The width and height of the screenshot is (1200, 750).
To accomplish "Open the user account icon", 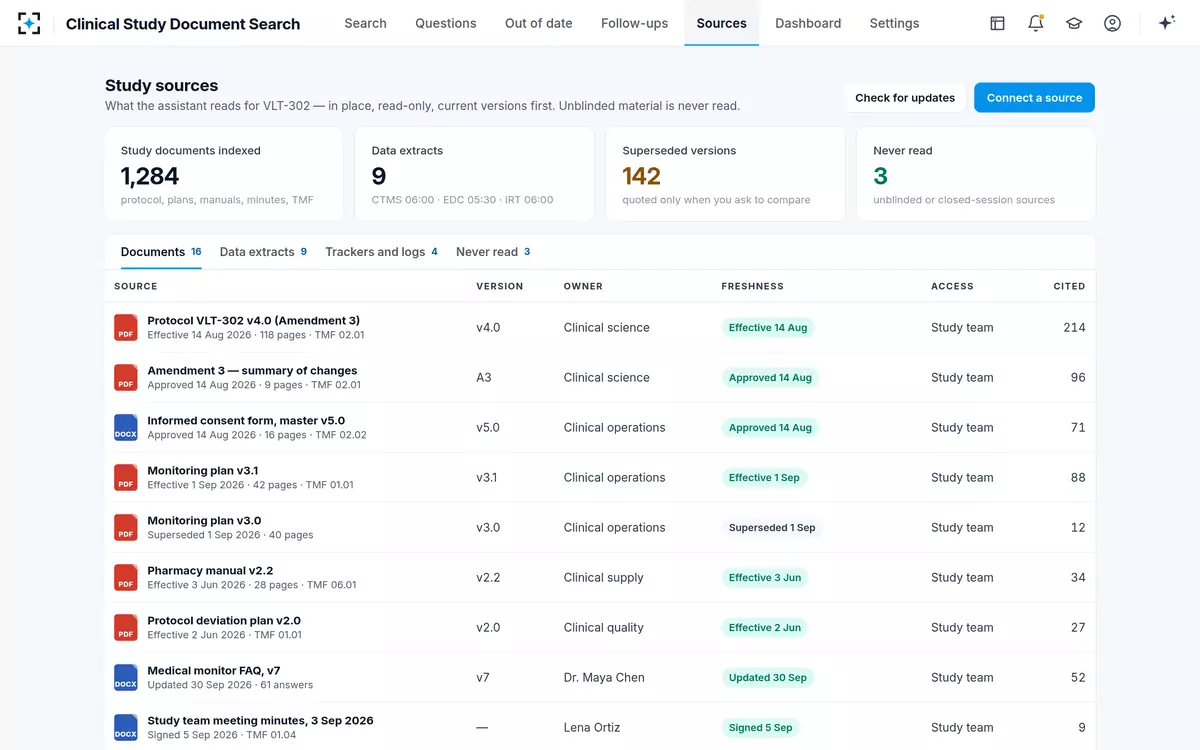I will [x=1112, y=23].
